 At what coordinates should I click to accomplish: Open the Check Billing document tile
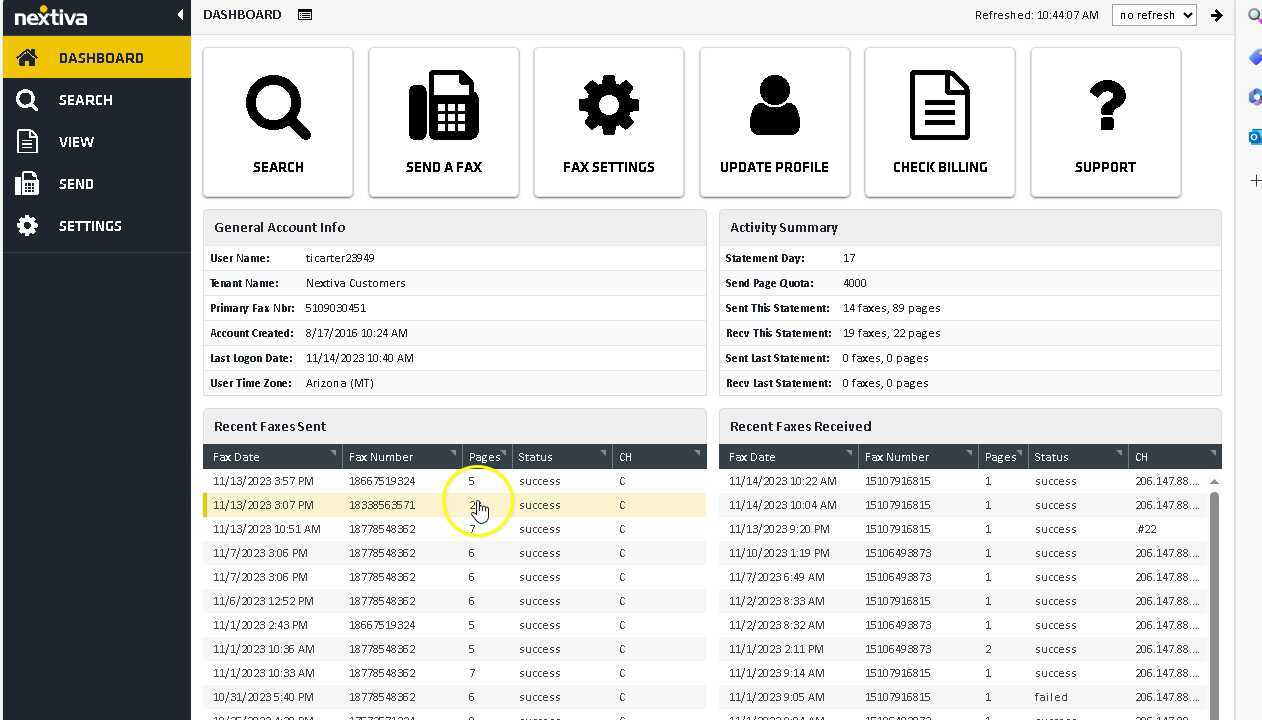(x=940, y=122)
